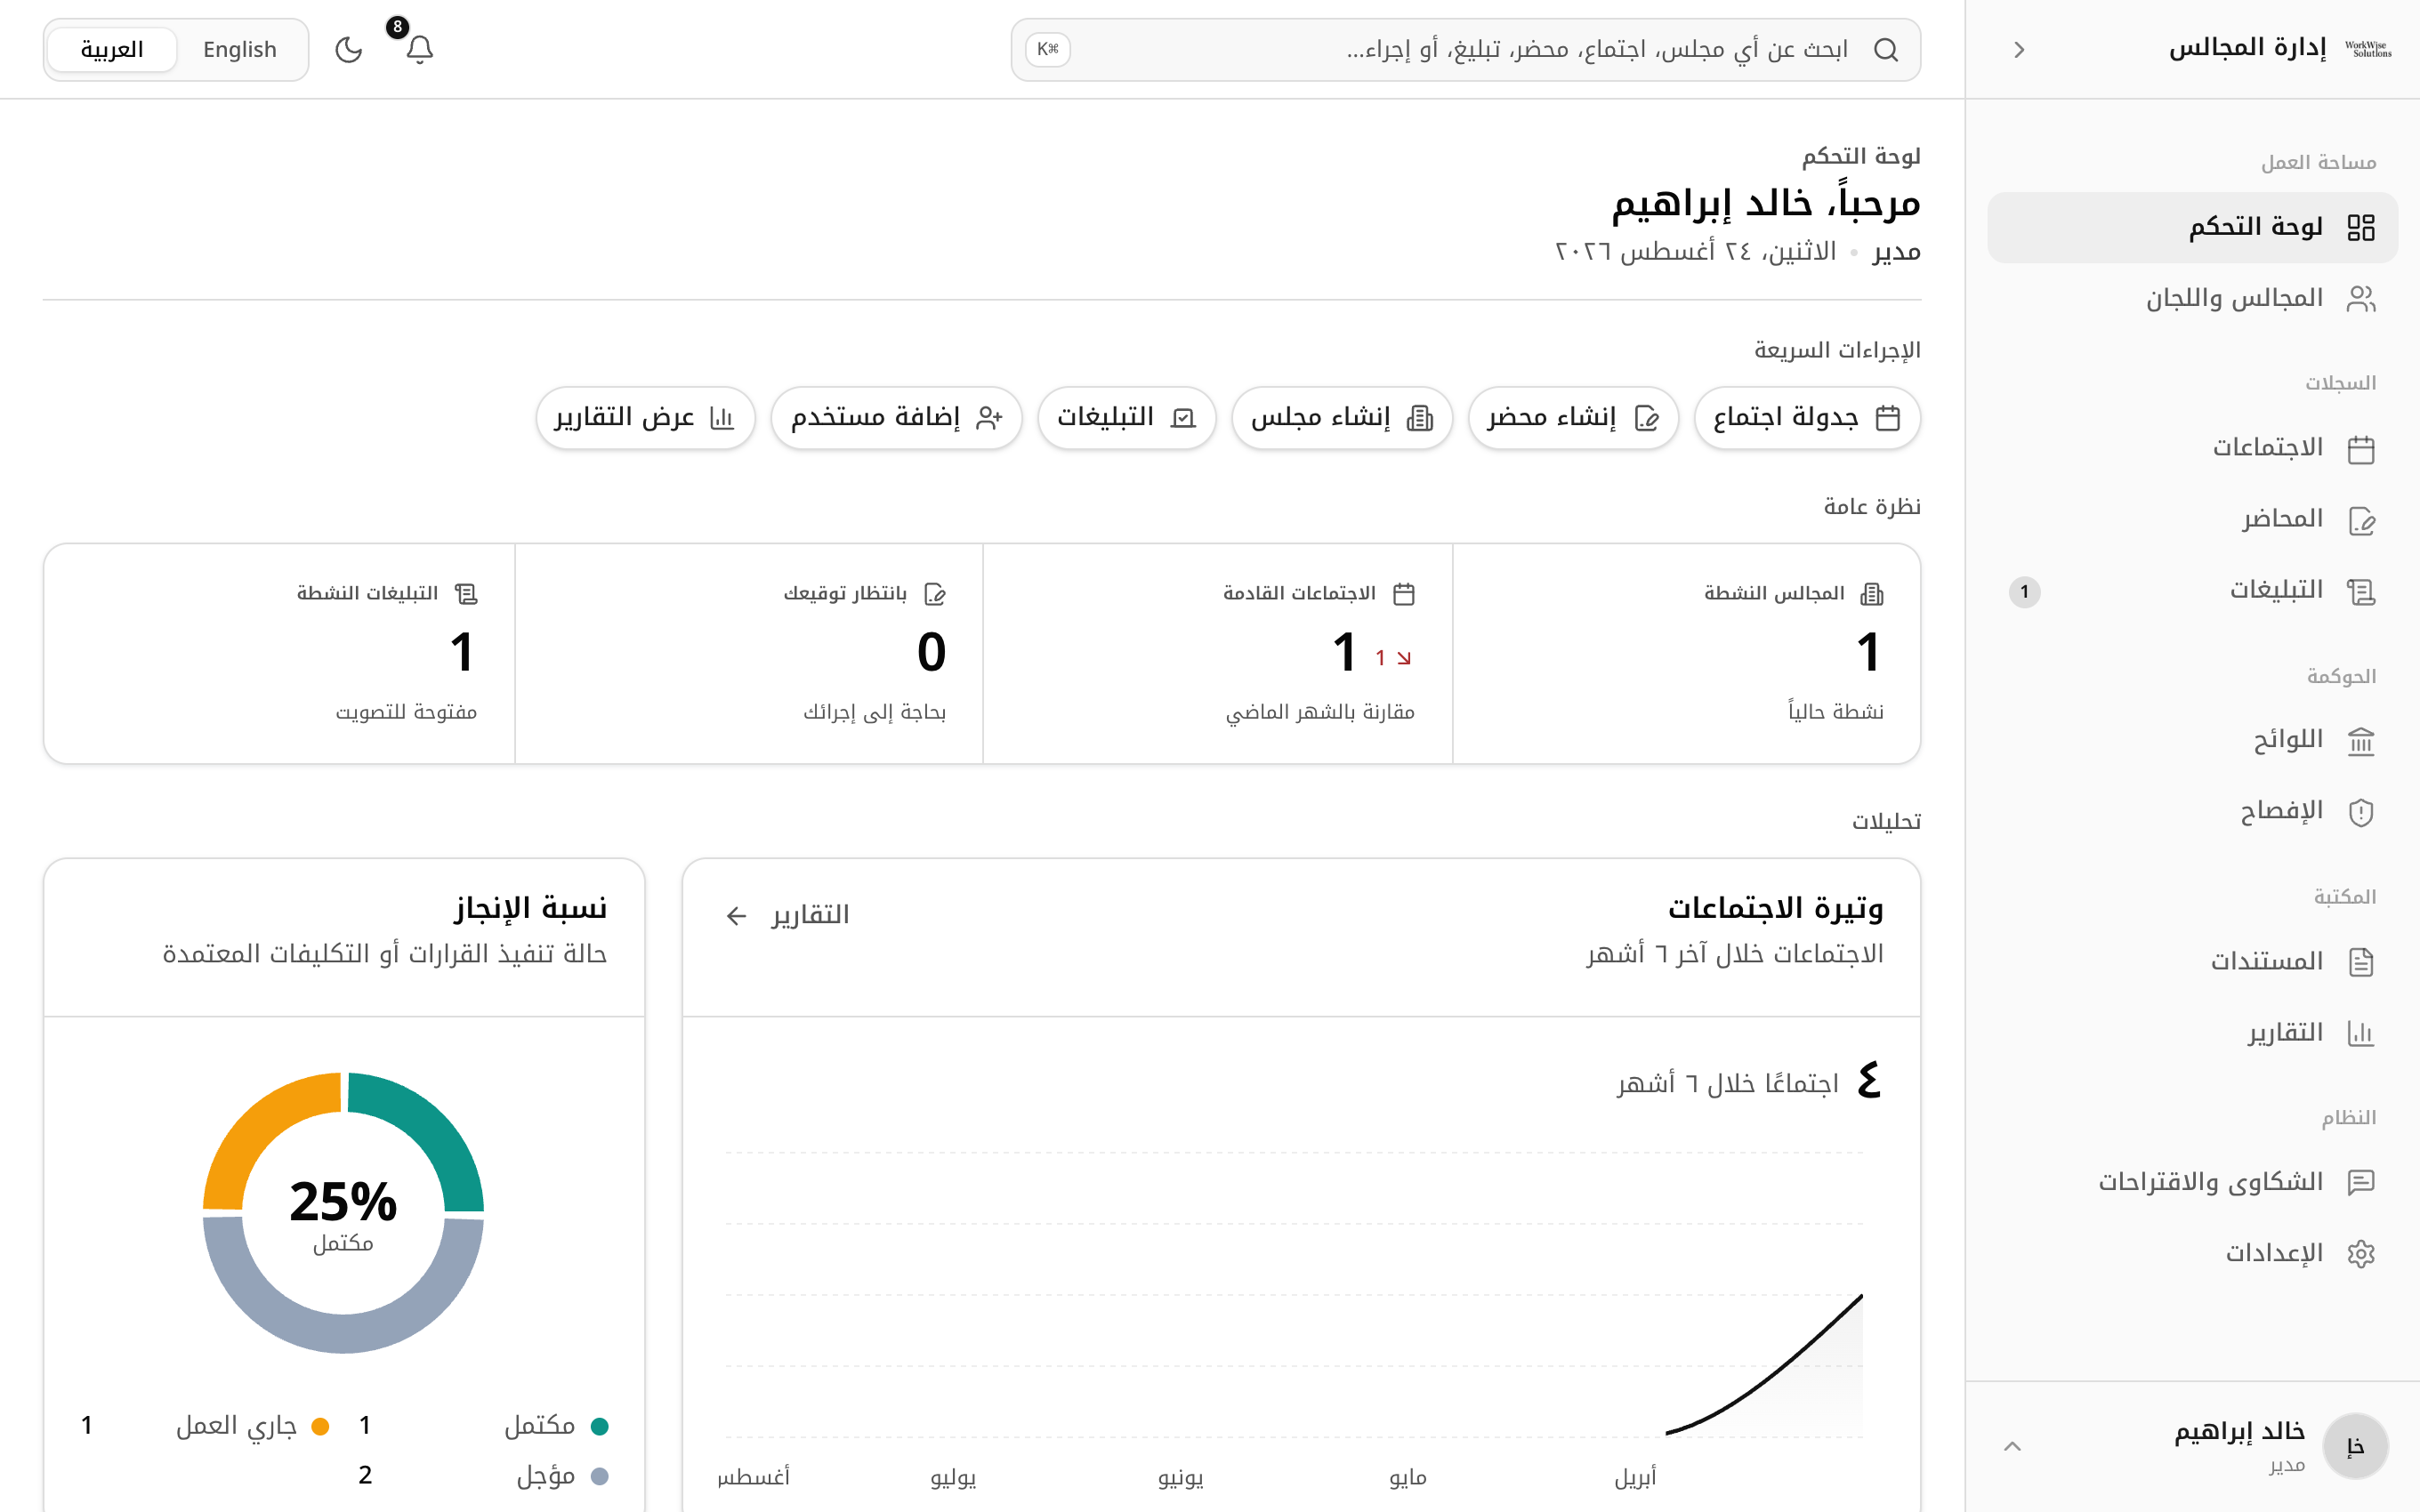2420x1512 pixels.
Task: Click the edit-document icon next to المحاضر
Action: coord(2360,520)
